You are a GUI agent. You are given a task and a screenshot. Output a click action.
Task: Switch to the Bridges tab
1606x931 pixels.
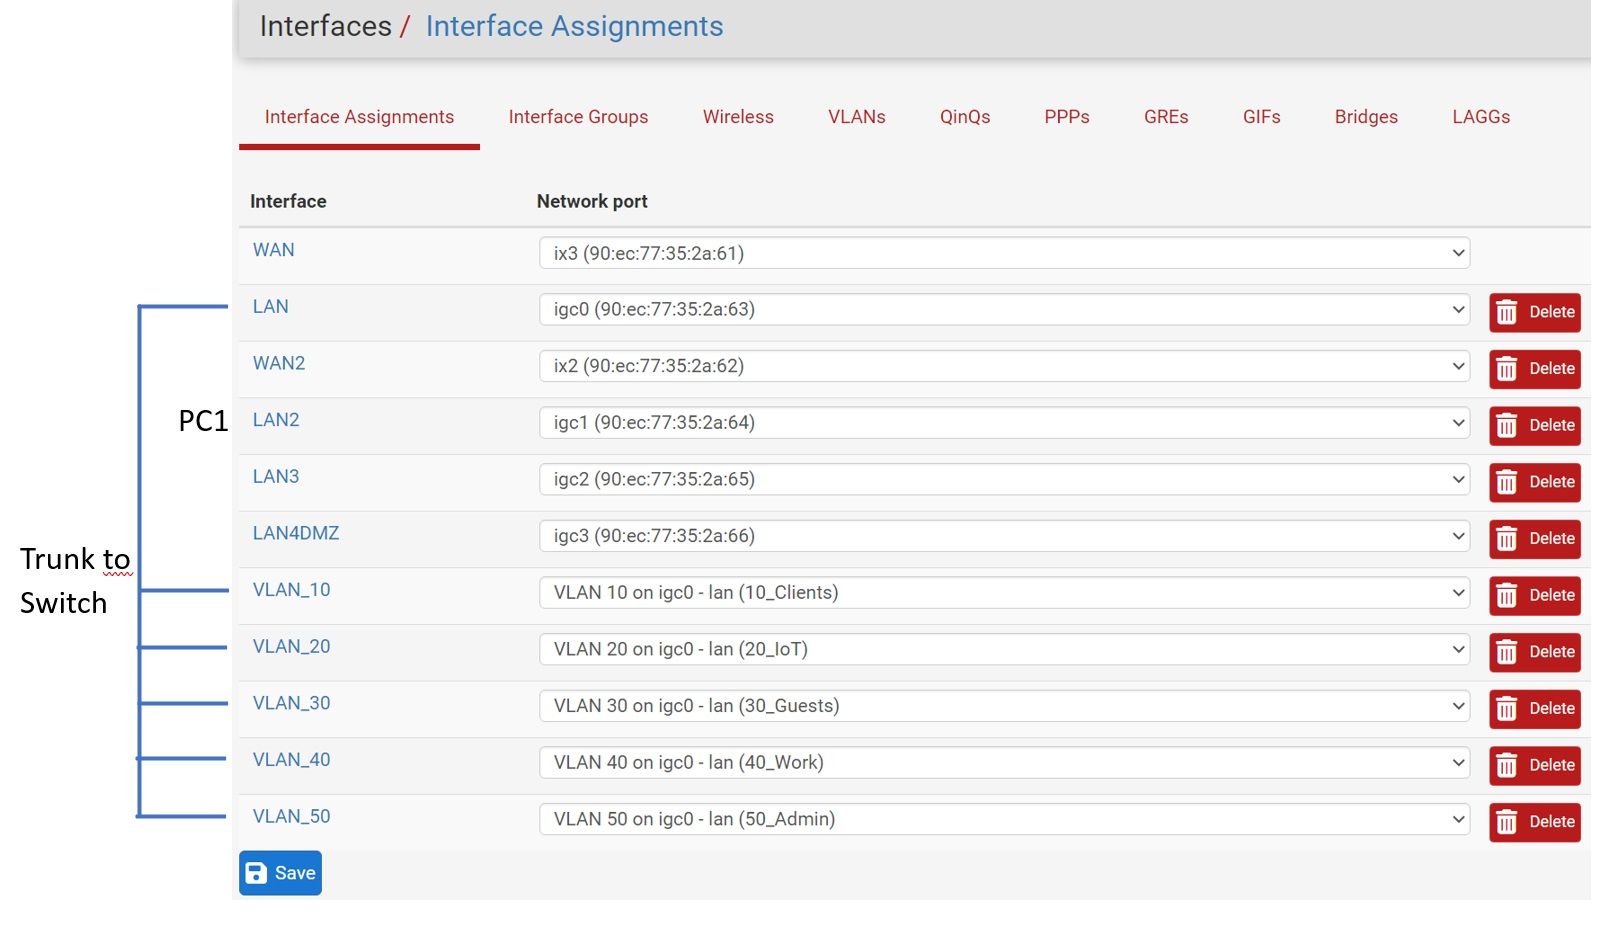pyautogui.click(x=1366, y=117)
